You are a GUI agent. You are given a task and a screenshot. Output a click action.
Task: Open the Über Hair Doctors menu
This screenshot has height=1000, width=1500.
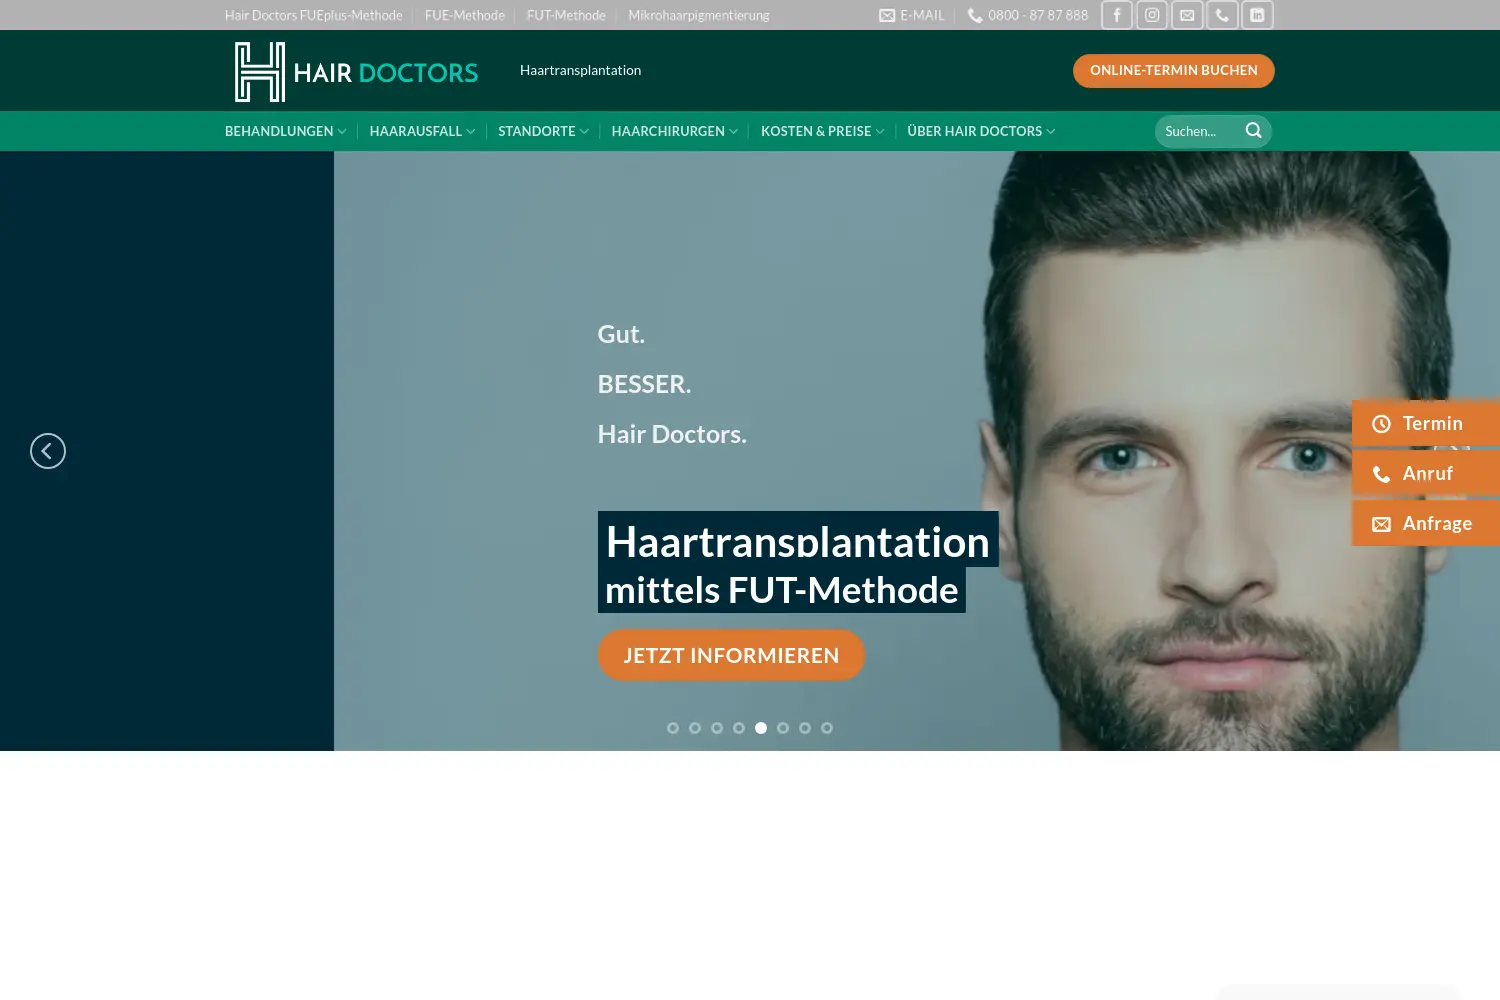pyautogui.click(x=981, y=131)
